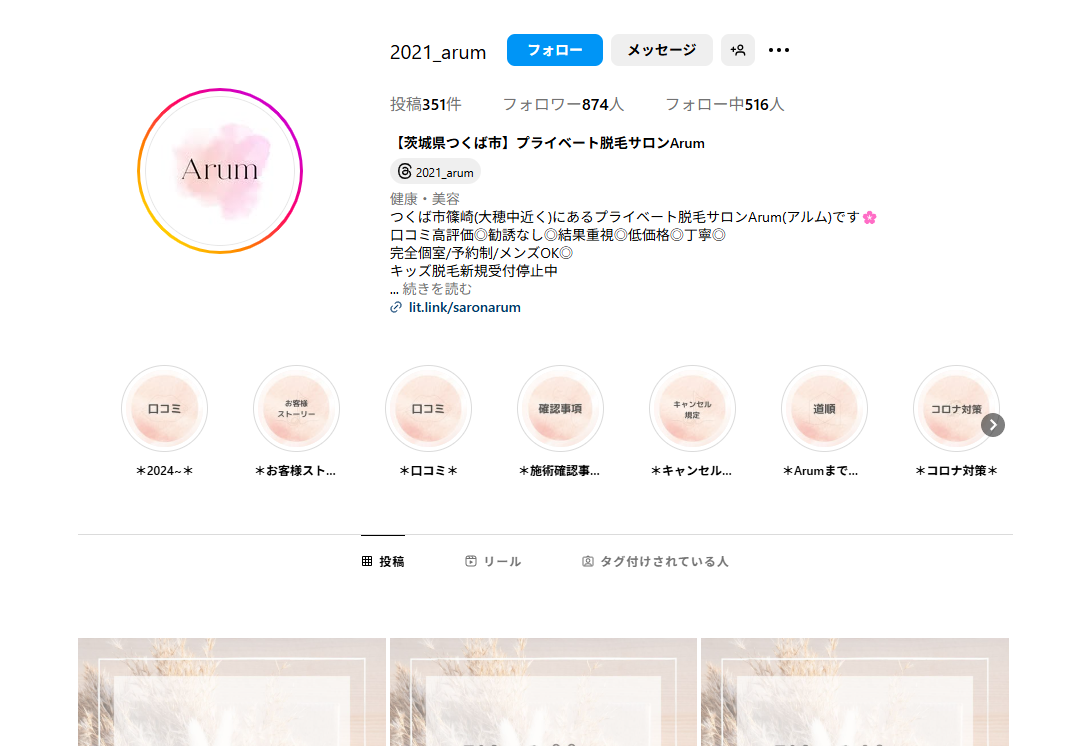Screen dimensions: 1074x746
Task: Expand bio with 続きを読む
Action: coord(437,289)
